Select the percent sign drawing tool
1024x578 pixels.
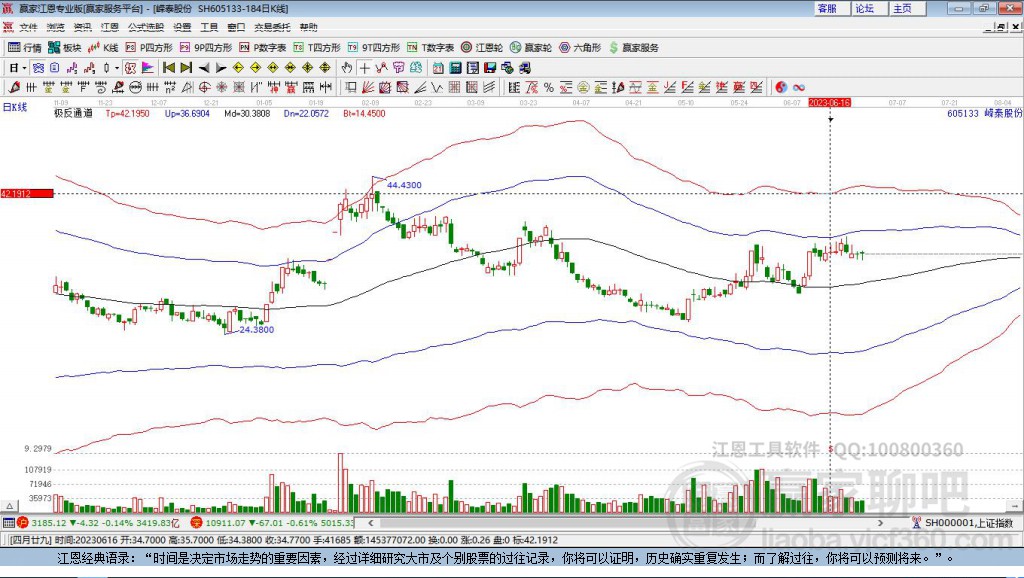(549, 87)
